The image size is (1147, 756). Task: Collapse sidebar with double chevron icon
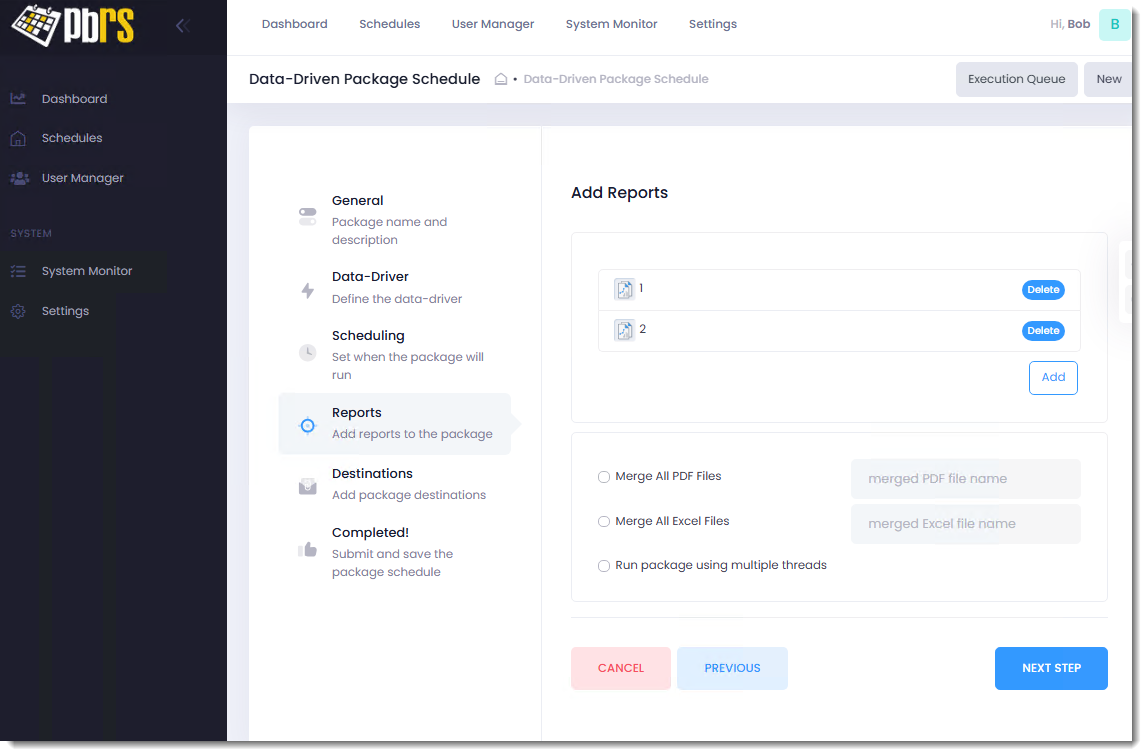pyautogui.click(x=182, y=26)
